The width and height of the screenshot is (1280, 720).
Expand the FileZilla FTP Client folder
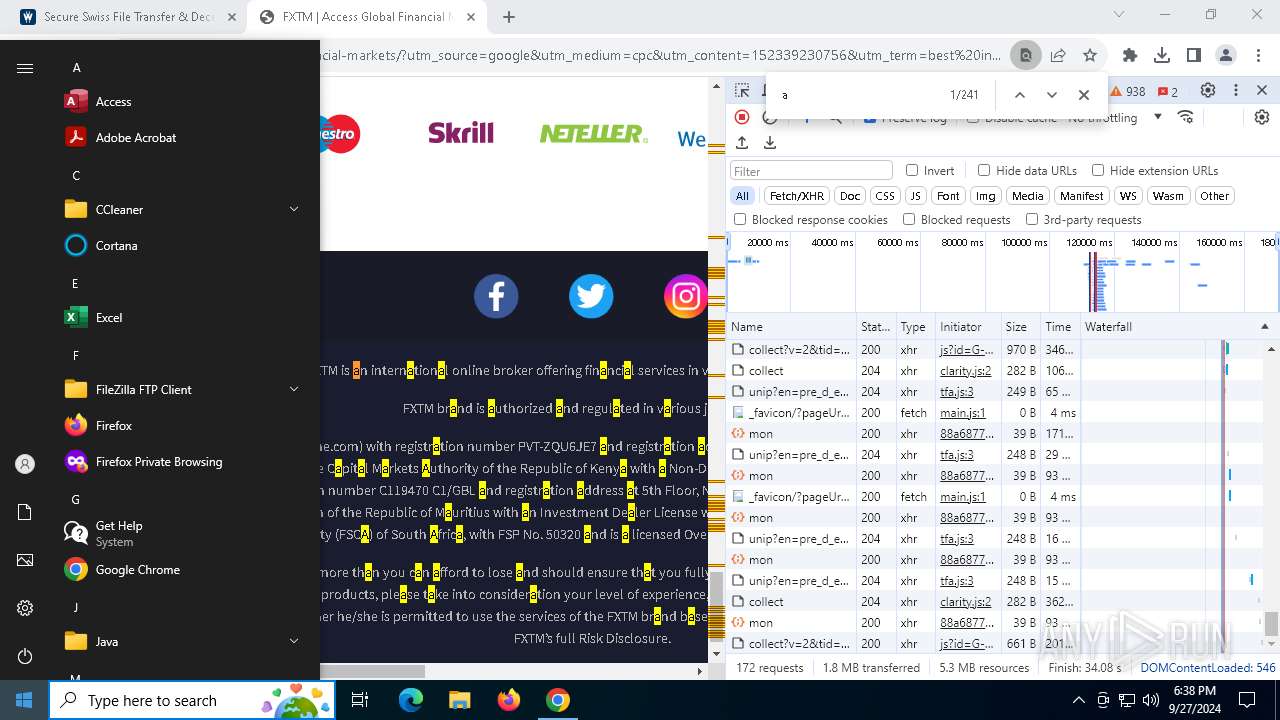(294, 389)
